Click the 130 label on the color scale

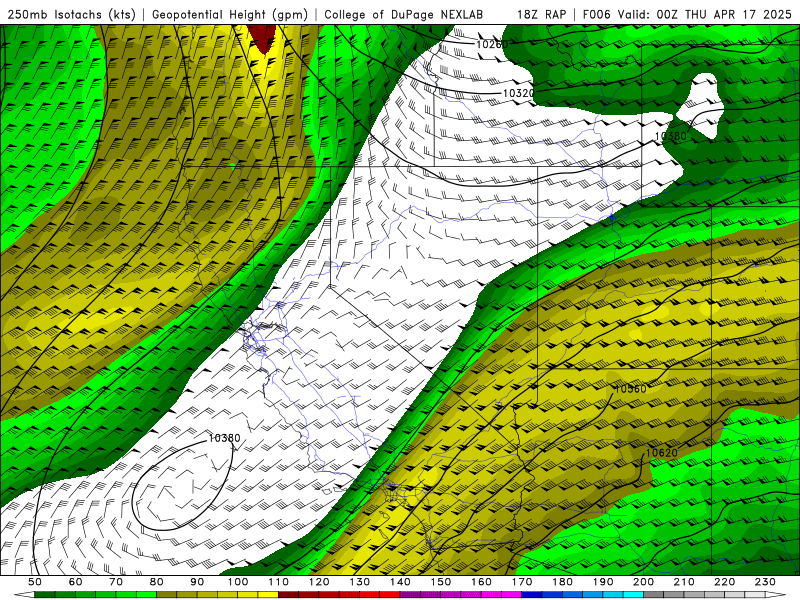coord(359,582)
